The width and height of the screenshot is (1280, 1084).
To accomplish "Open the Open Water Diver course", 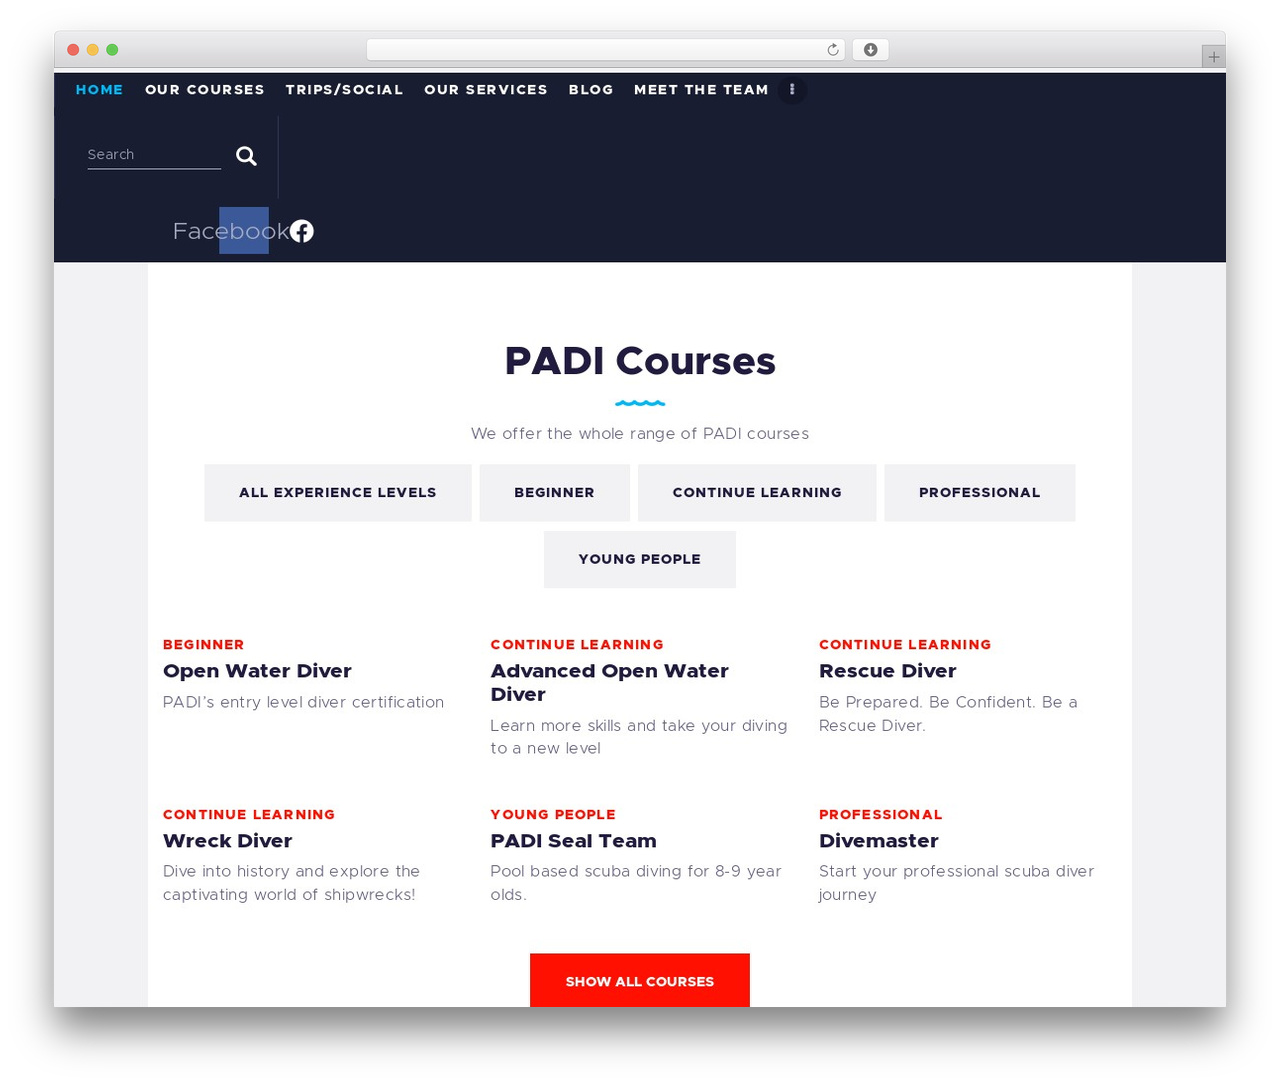I will pos(257,671).
